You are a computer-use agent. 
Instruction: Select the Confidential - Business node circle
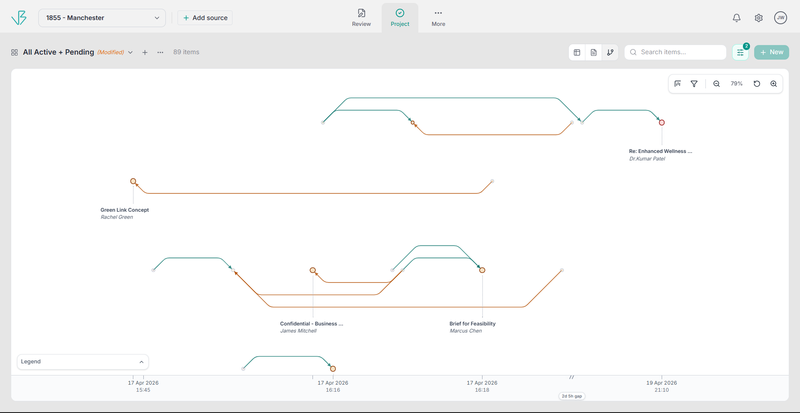click(313, 270)
